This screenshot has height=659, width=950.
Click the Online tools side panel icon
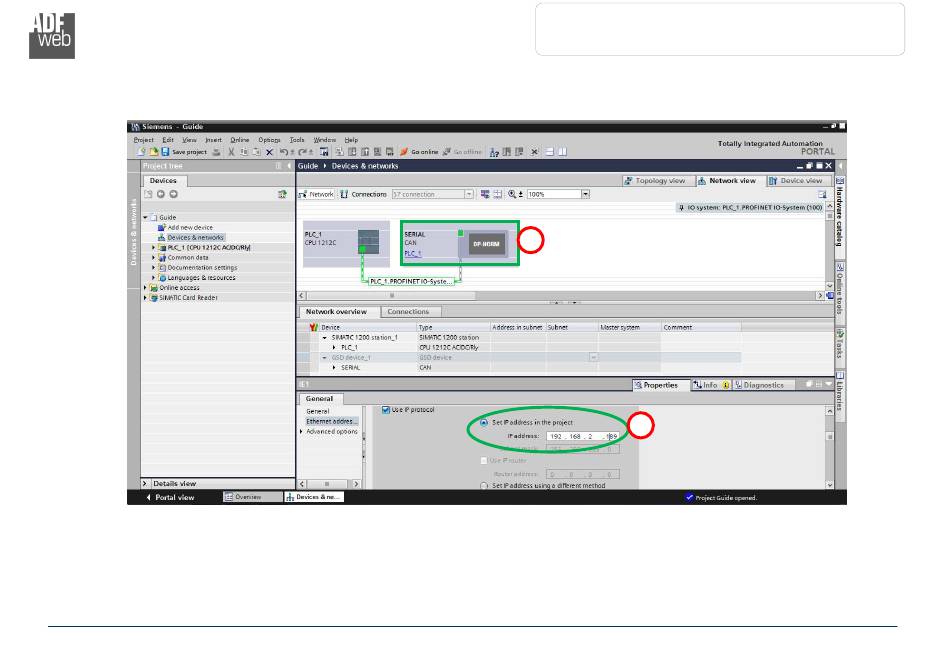pyautogui.click(x=840, y=267)
